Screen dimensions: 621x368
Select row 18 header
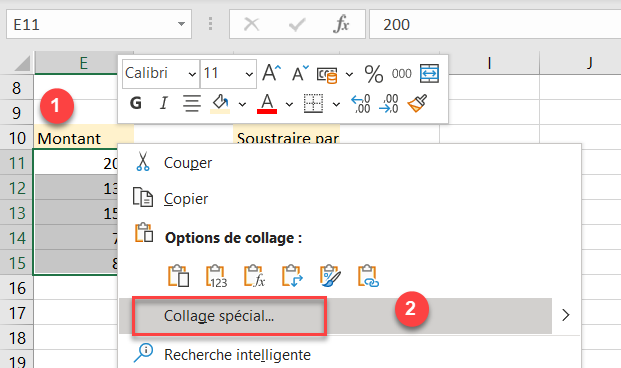[17, 338]
